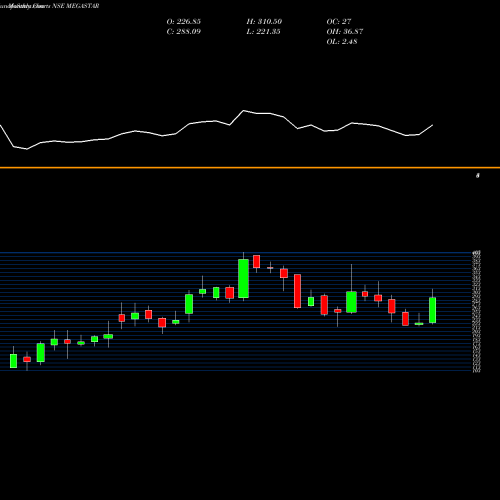Click the first green candlestick at the far left
The width and height of the screenshot is (500, 500).
click(x=13, y=361)
